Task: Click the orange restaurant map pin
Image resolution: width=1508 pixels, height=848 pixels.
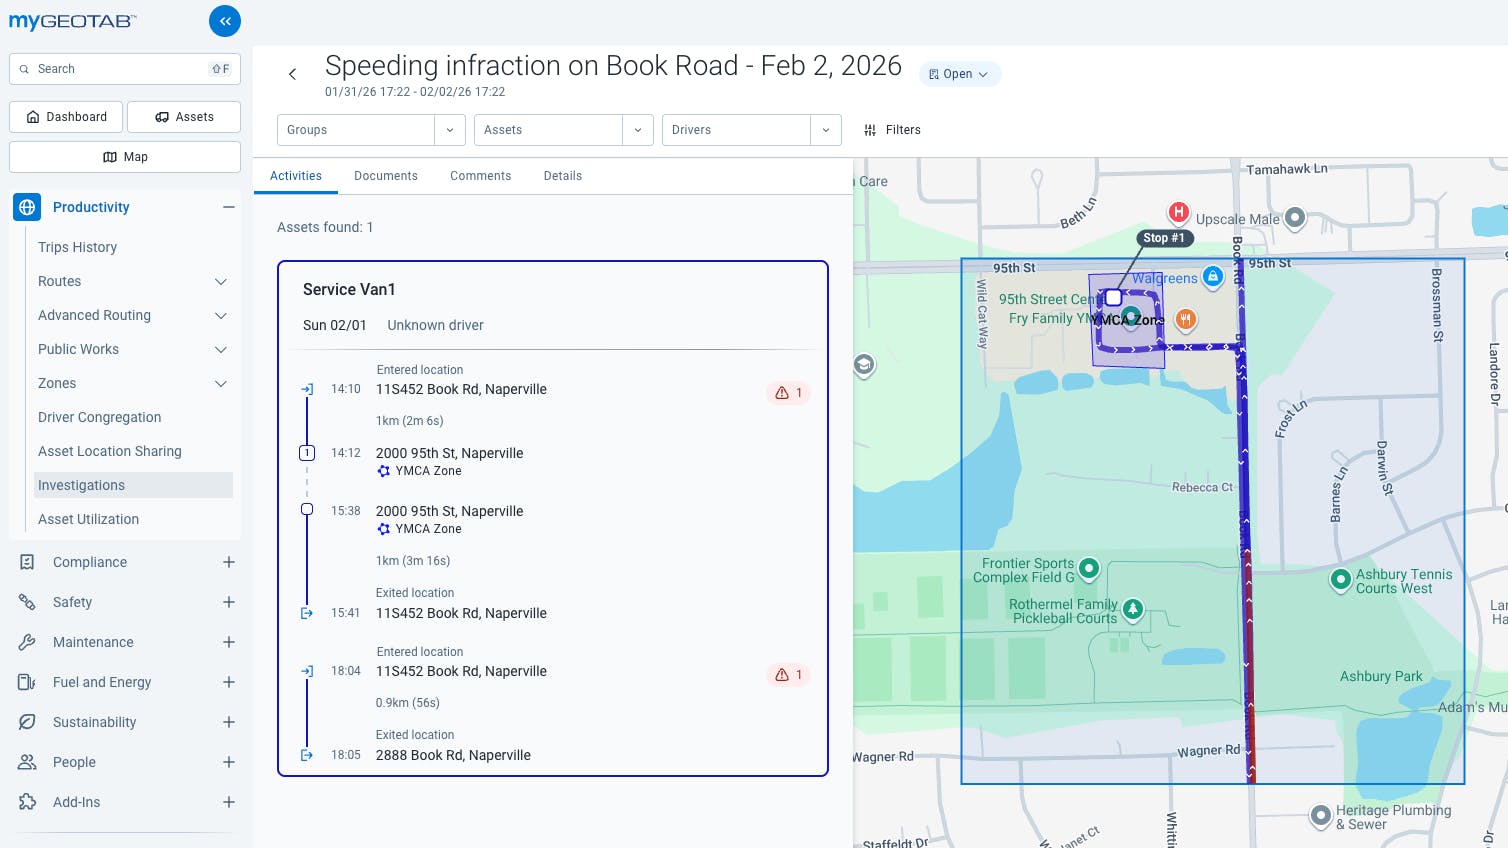Action: [x=1186, y=320]
